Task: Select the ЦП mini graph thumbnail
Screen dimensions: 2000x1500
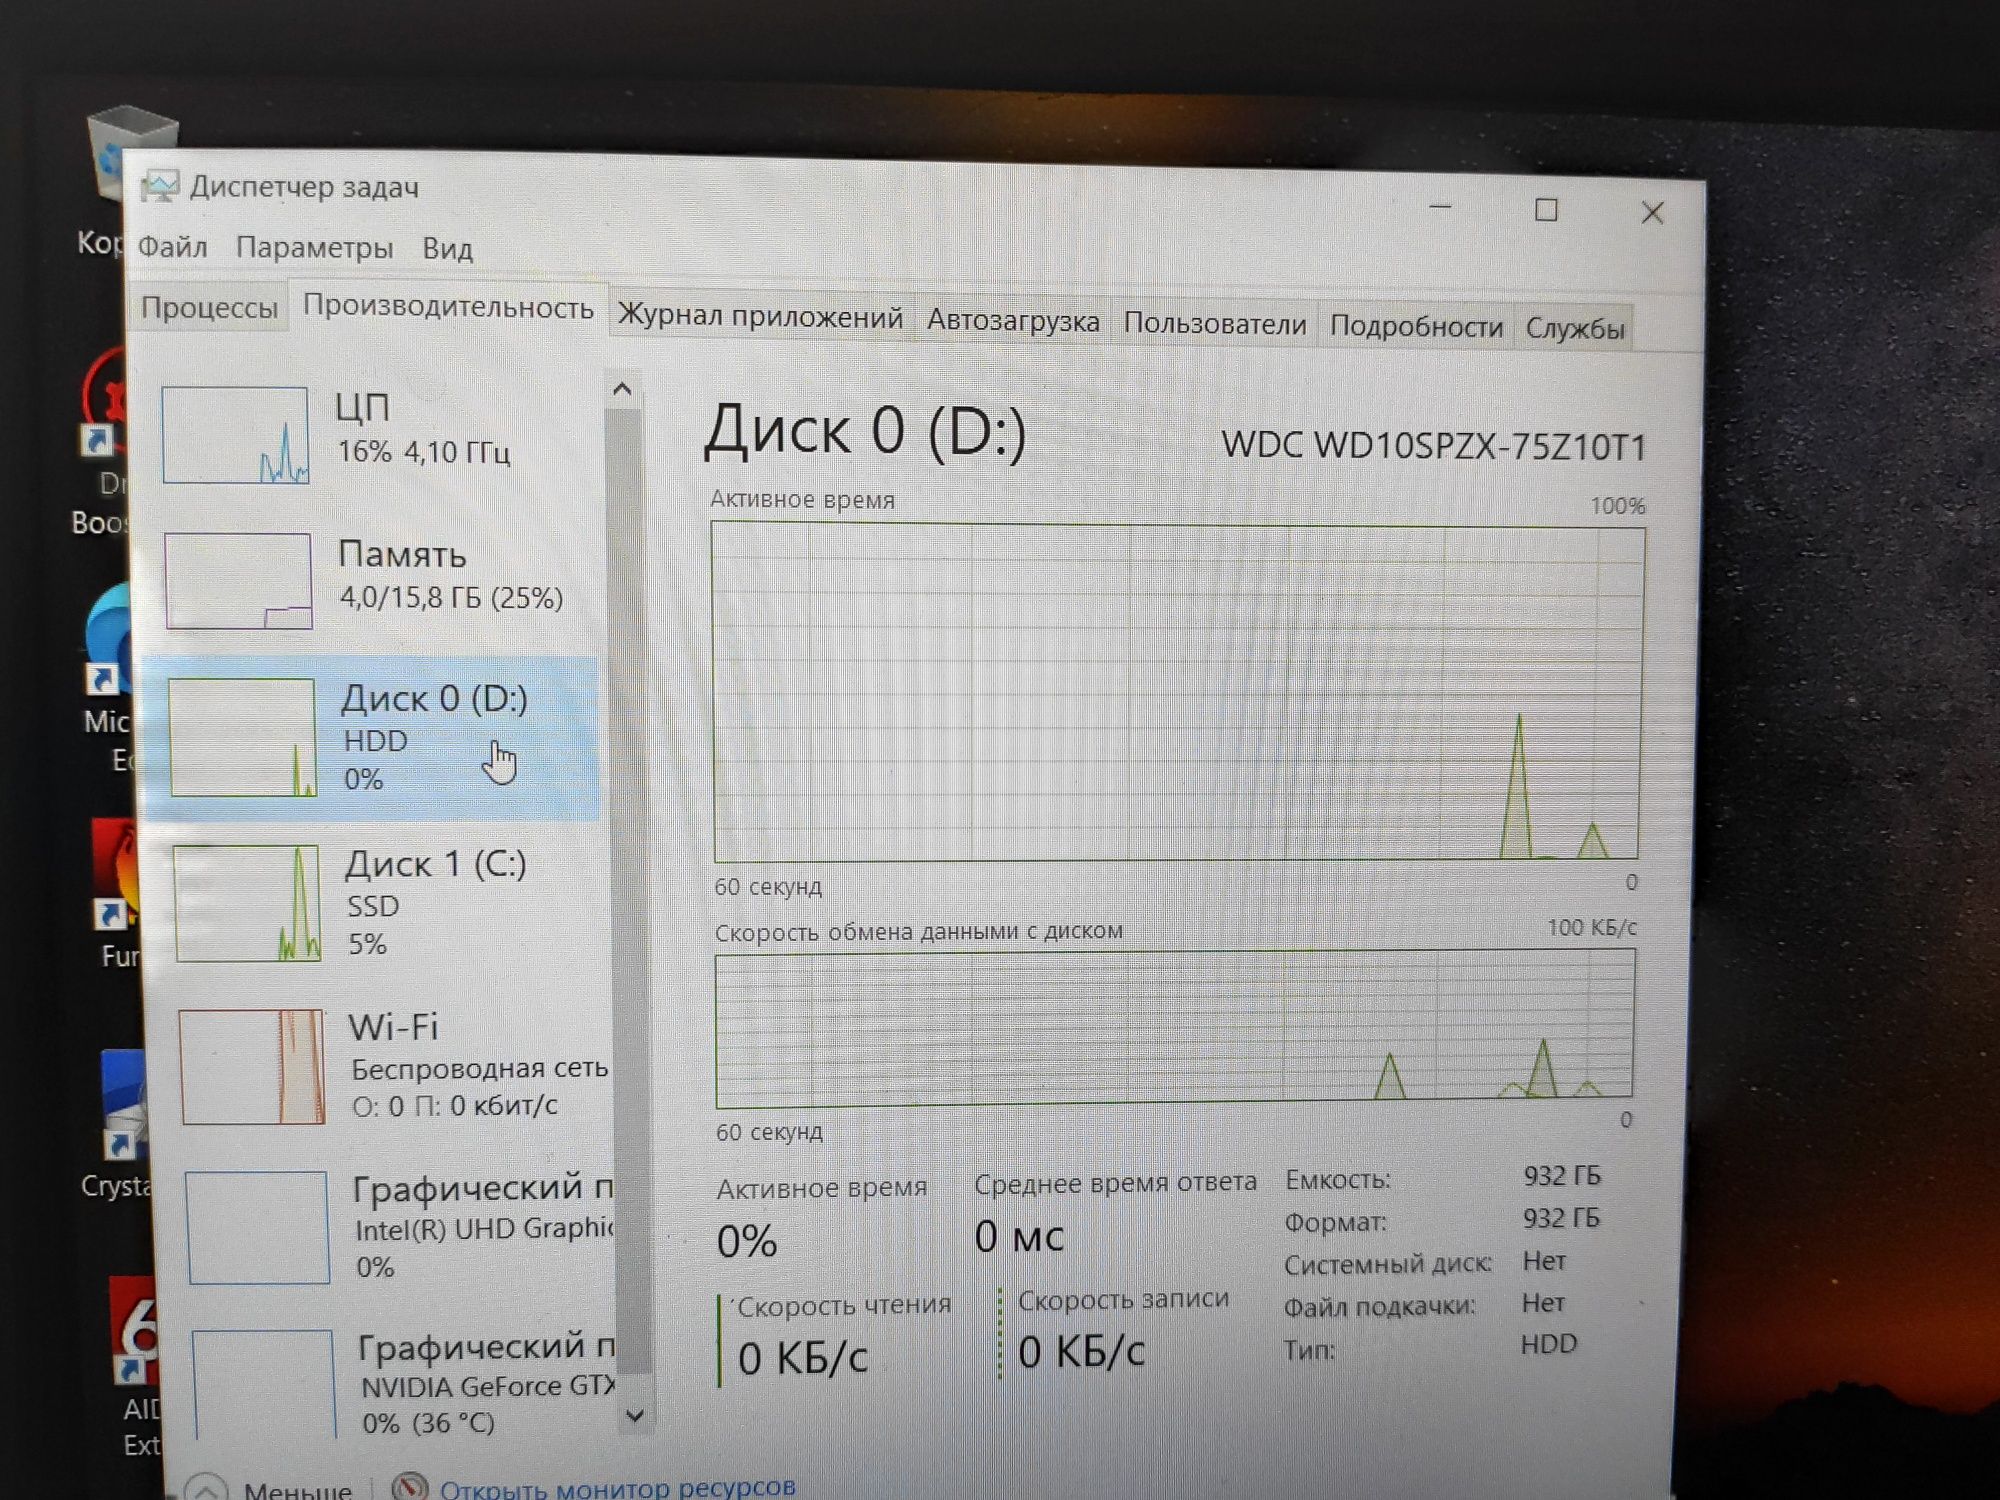Action: point(236,435)
